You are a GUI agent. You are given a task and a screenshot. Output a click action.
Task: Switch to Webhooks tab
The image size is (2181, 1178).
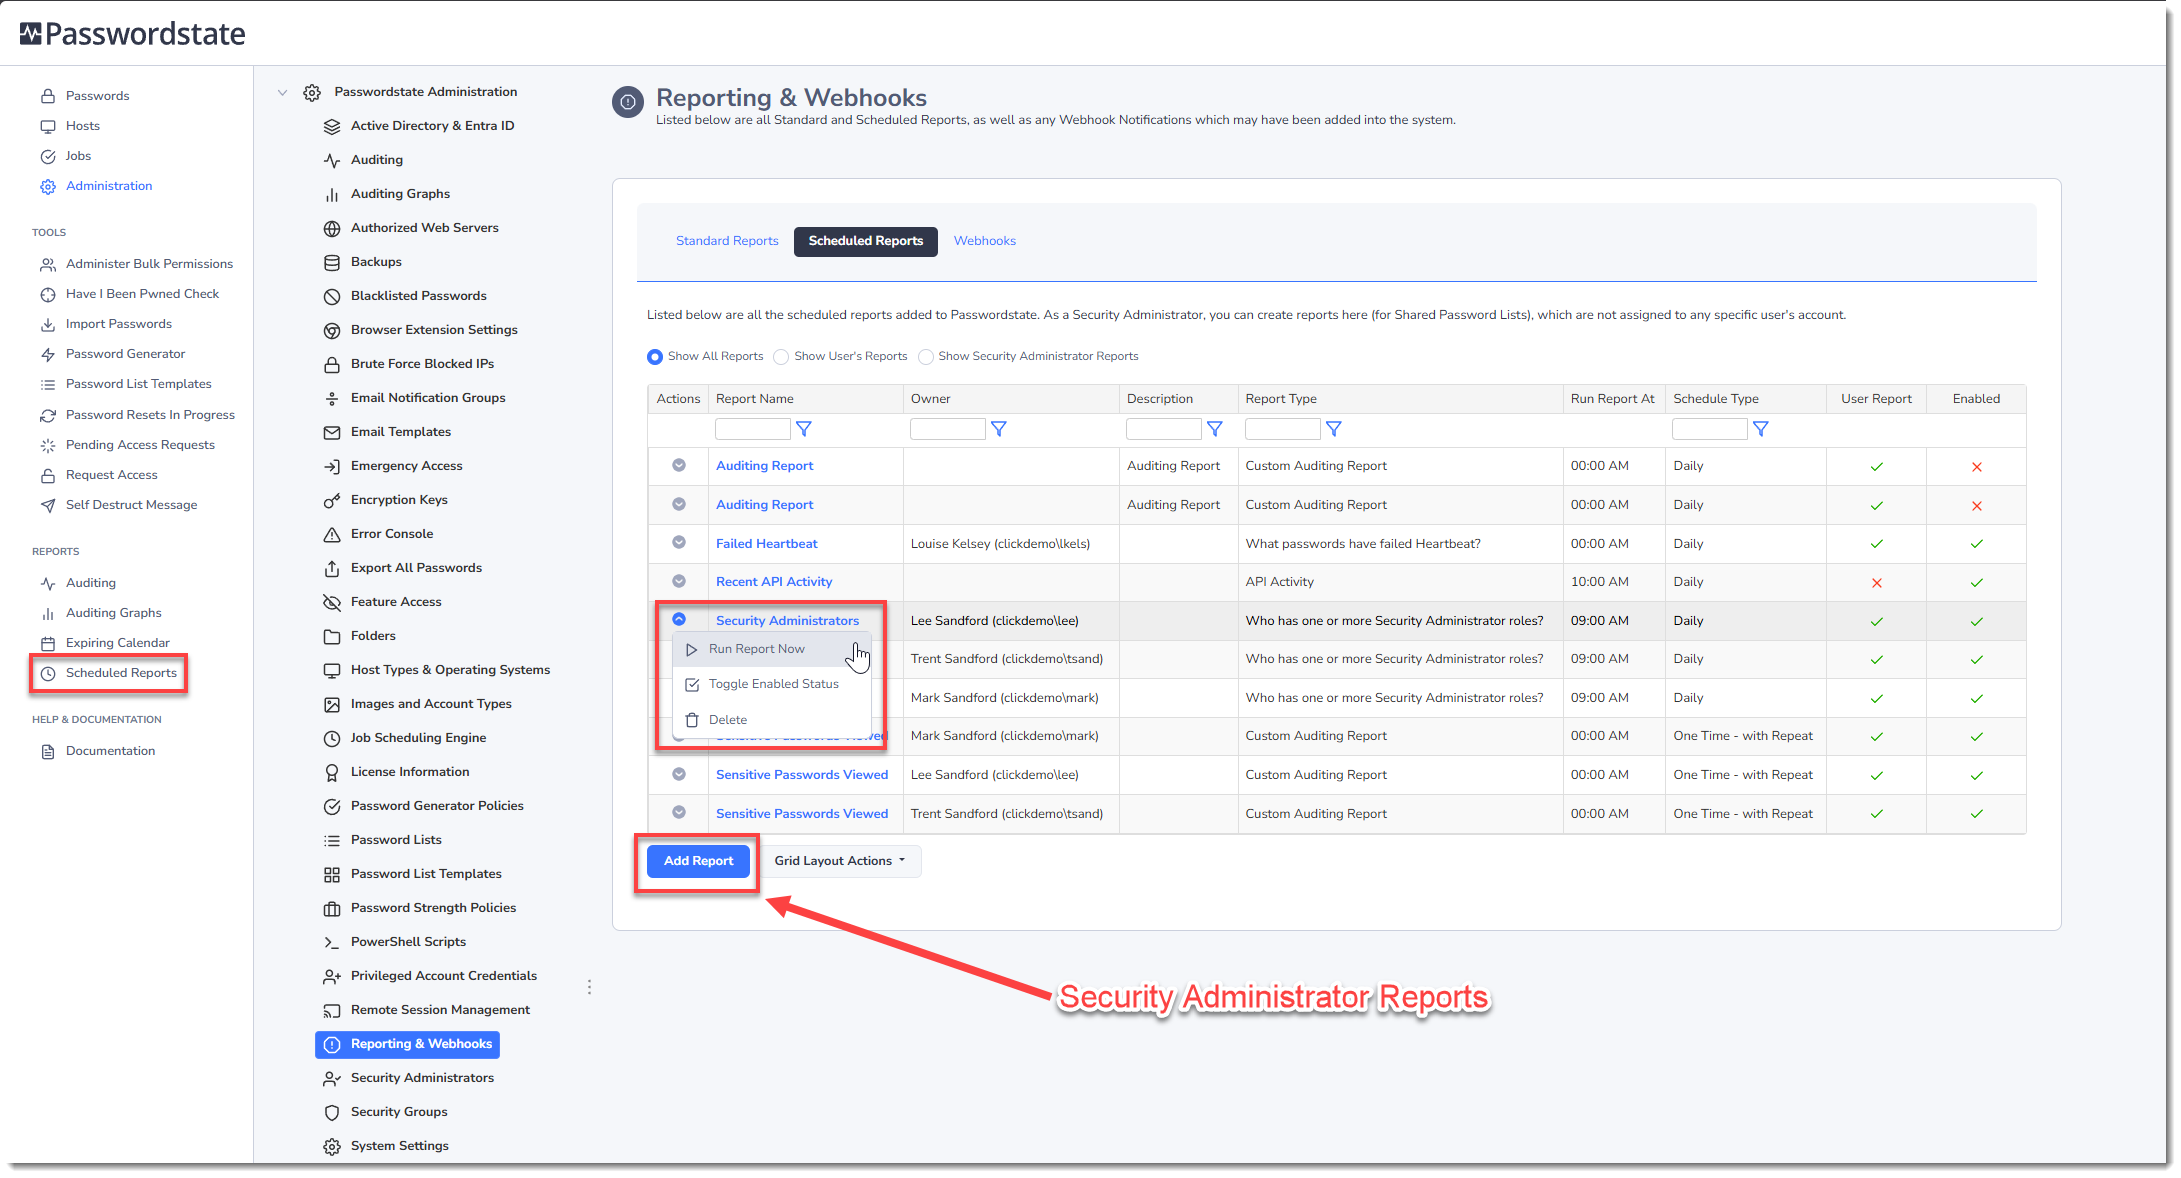(985, 241)
